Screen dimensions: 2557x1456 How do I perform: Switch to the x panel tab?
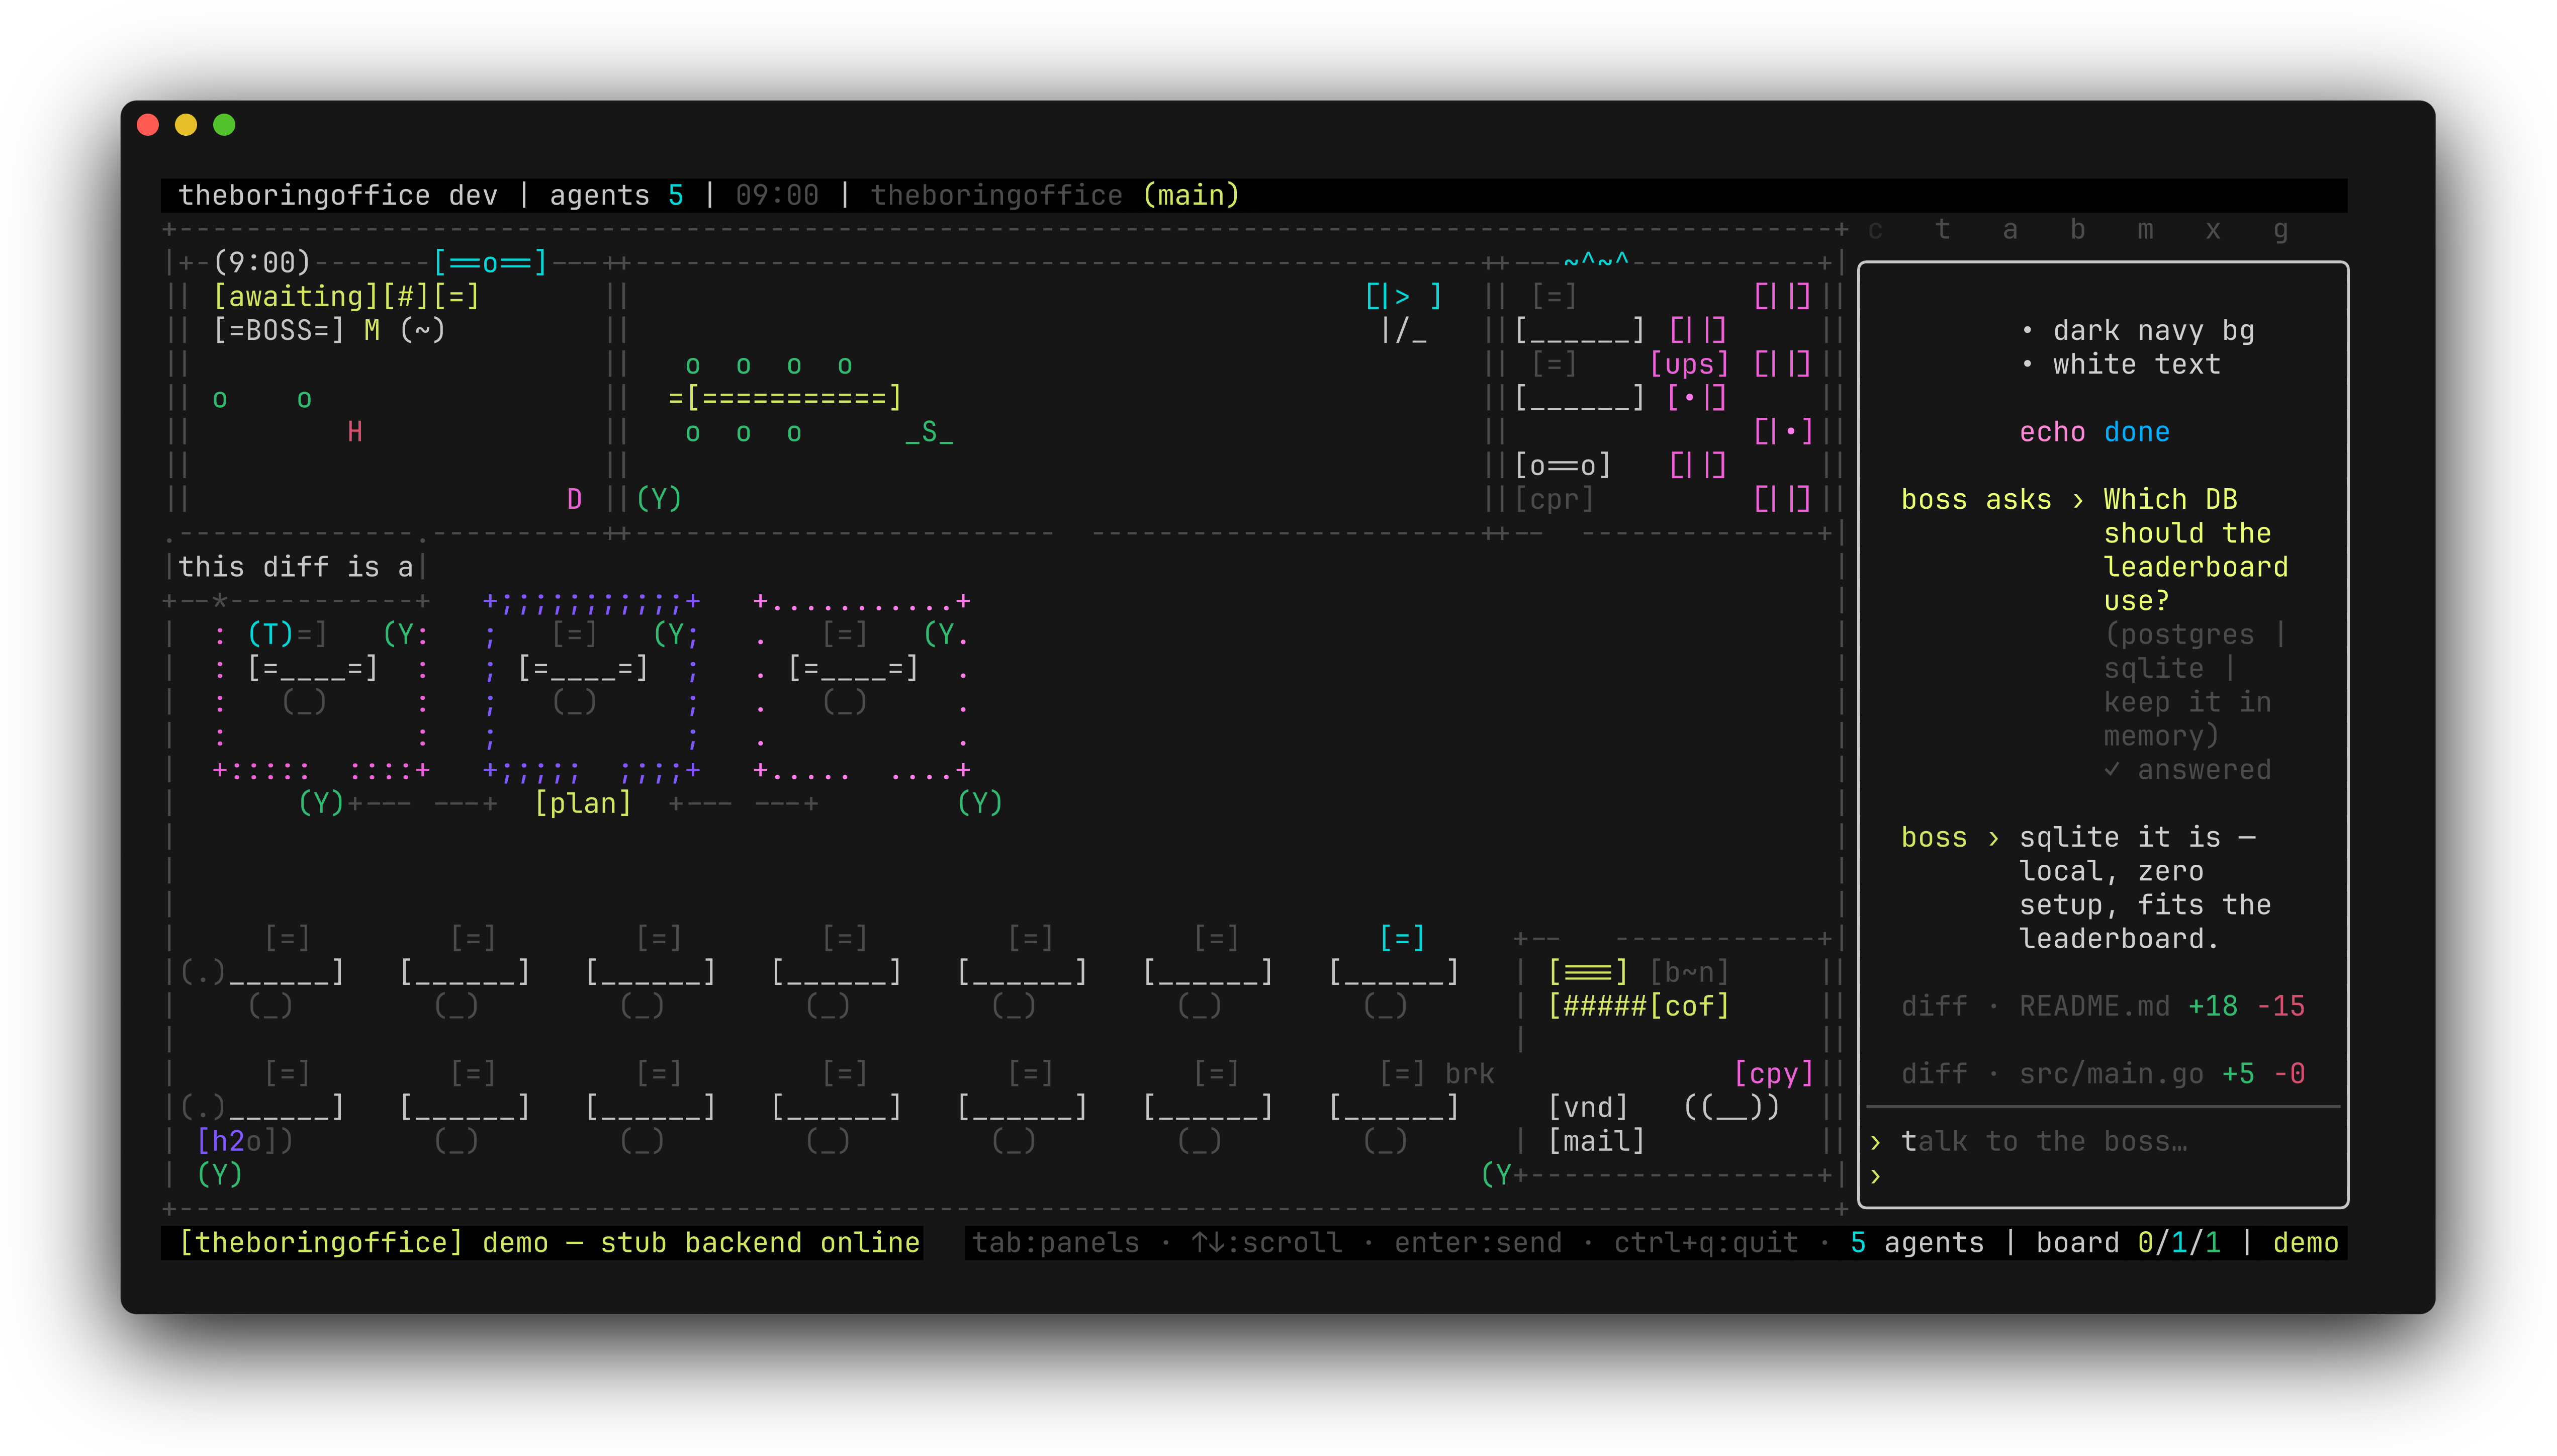coord(2213,230)
